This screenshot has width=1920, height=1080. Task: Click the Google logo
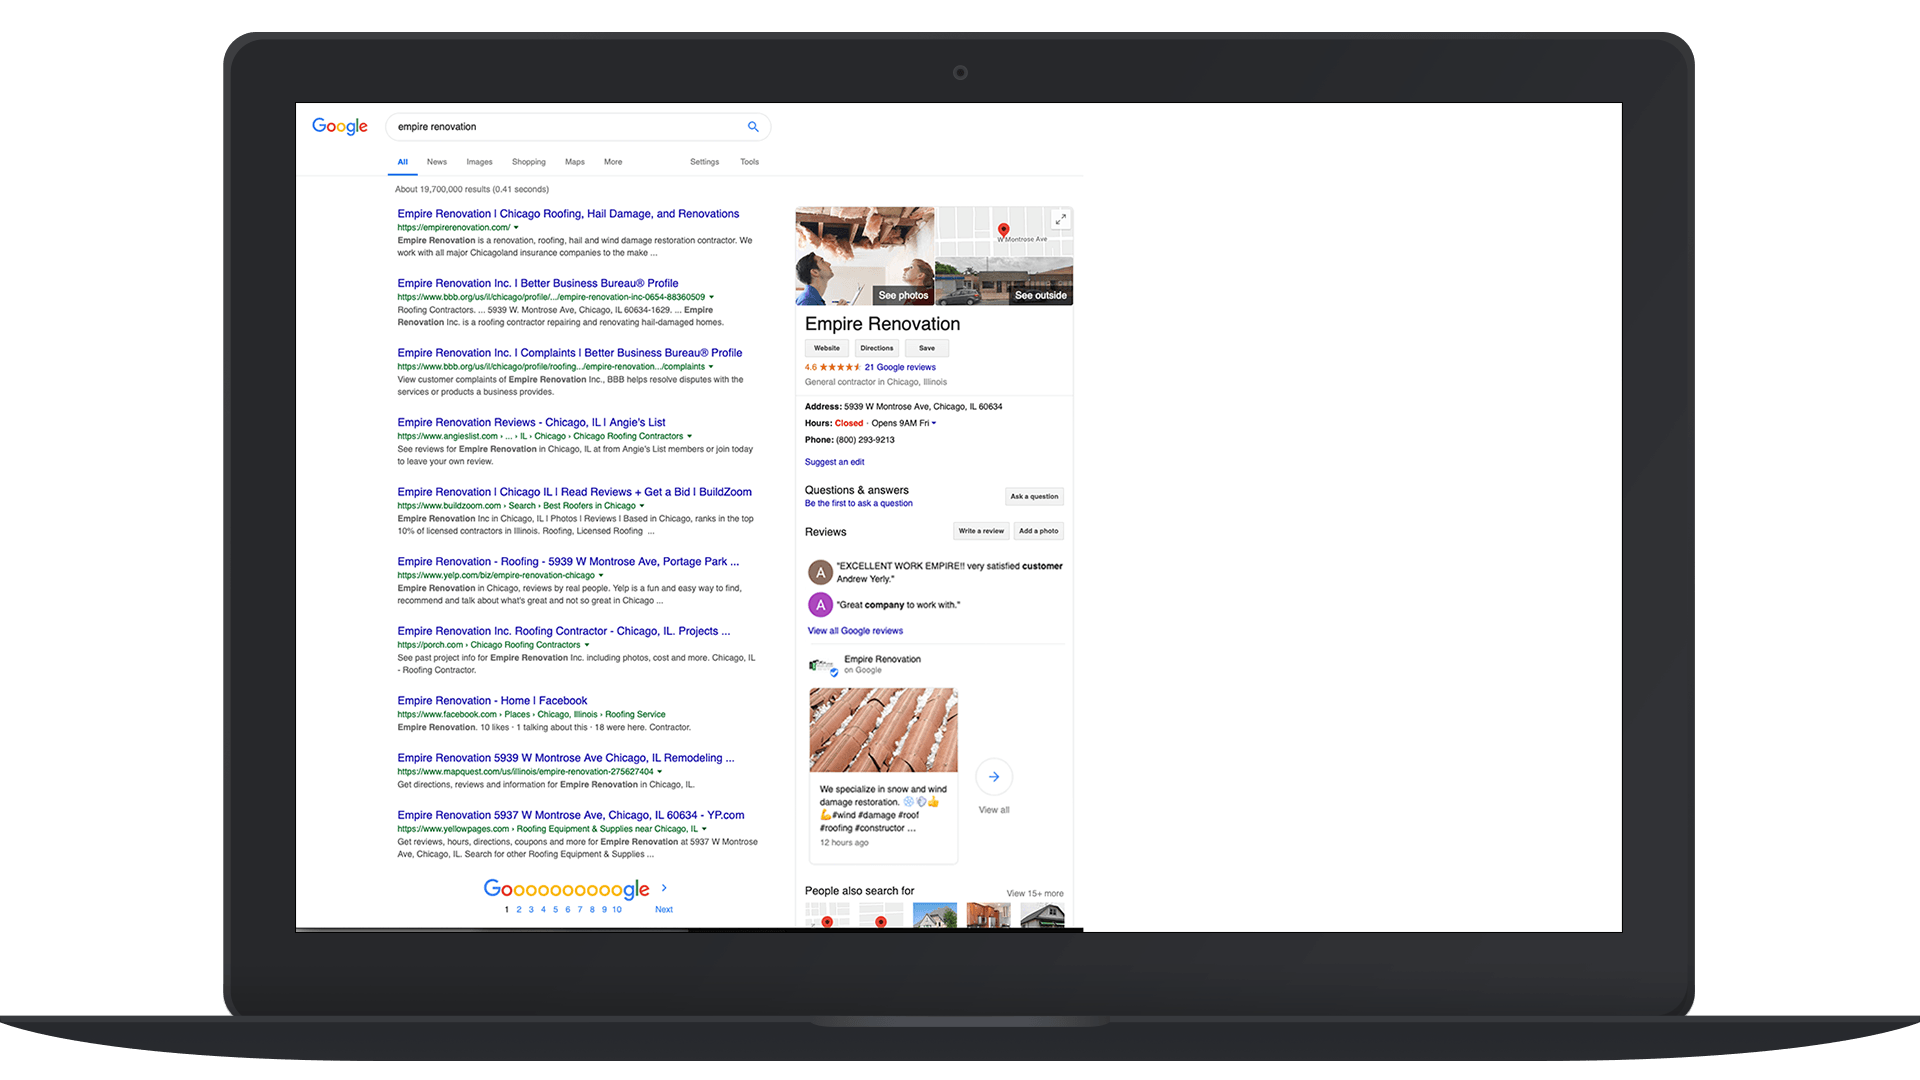tap(340, 126)
